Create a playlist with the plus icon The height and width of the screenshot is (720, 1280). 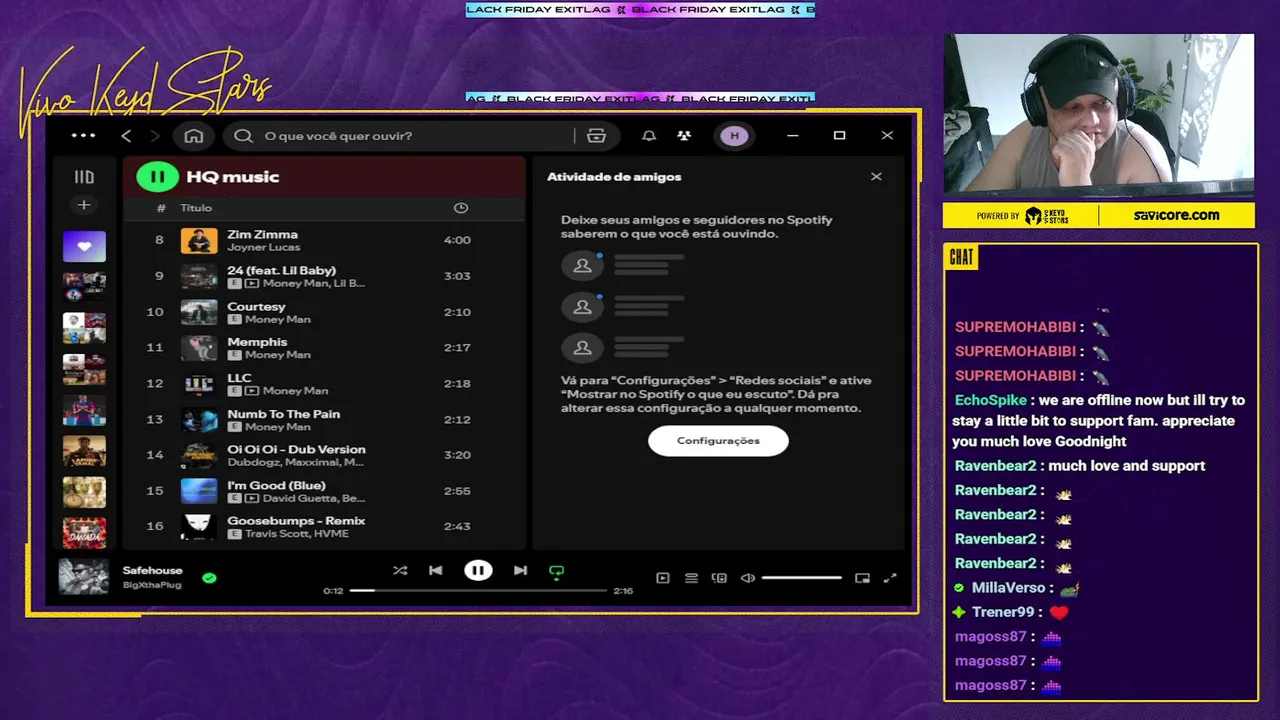[x=84, y=205]
